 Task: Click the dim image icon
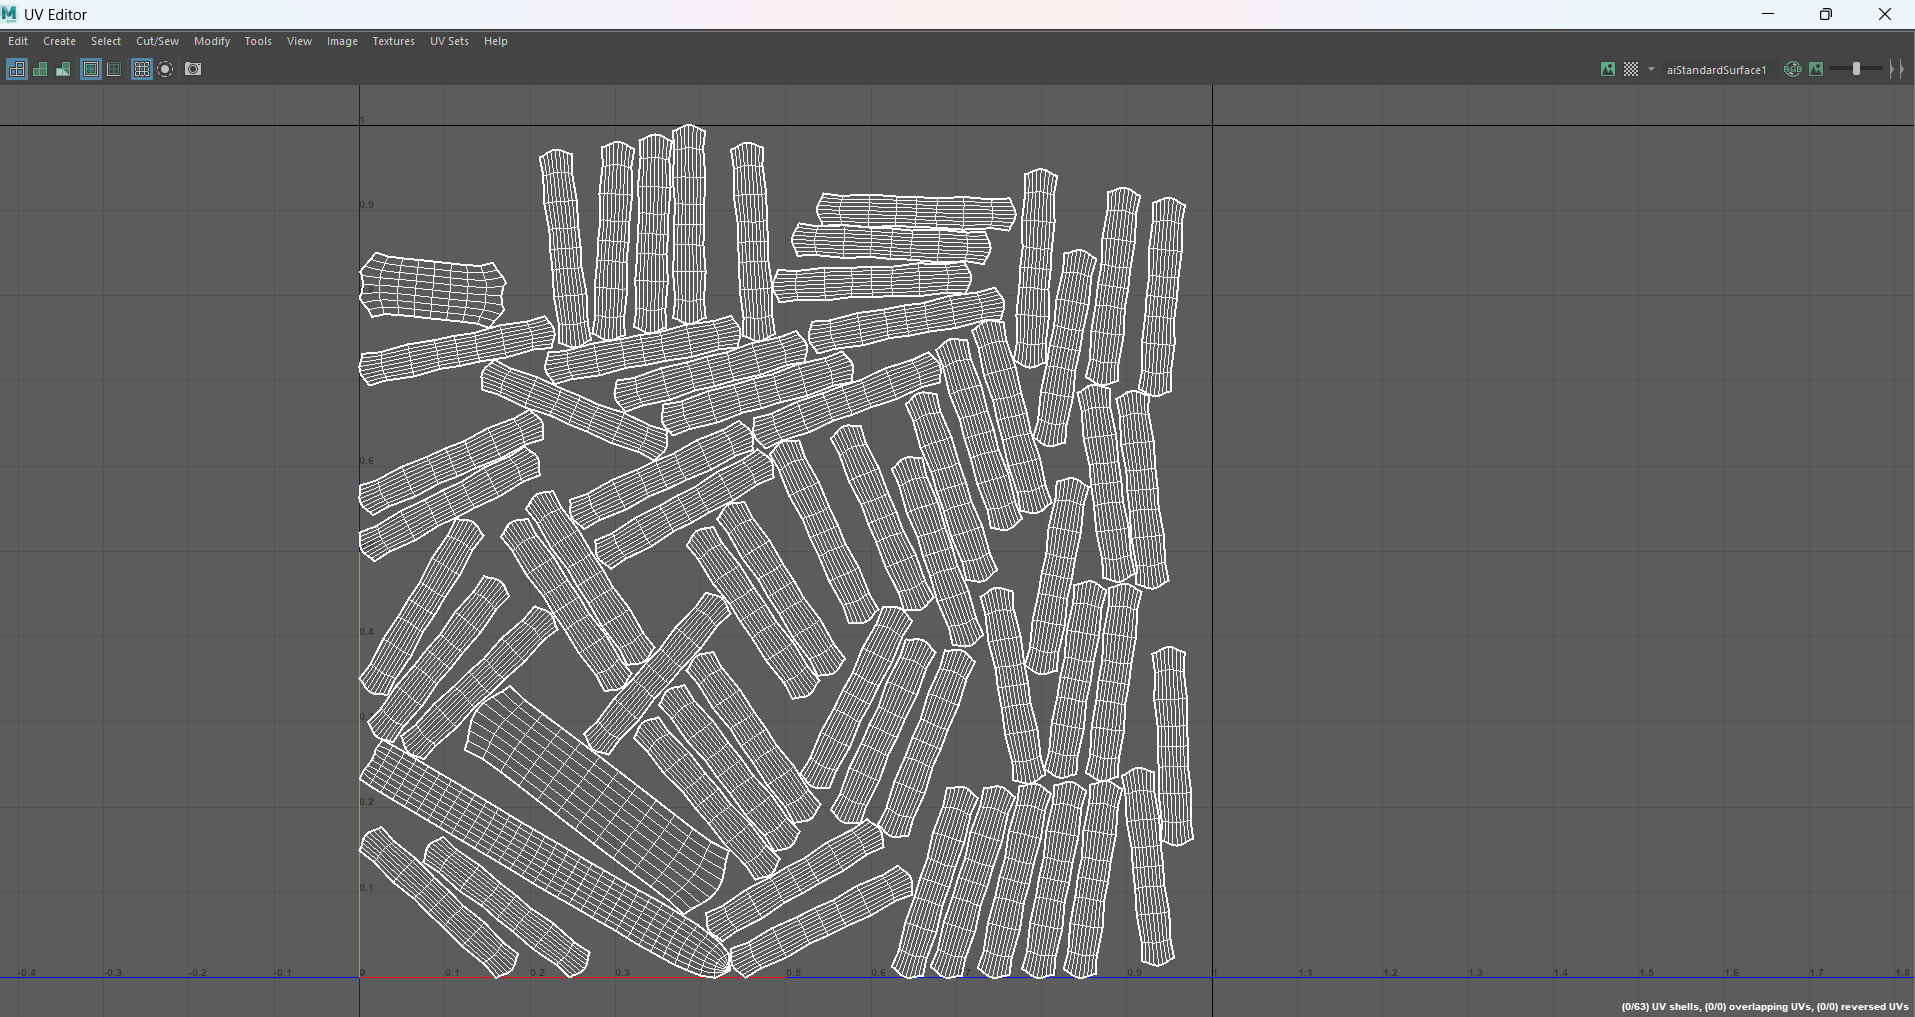[1816, 69]
